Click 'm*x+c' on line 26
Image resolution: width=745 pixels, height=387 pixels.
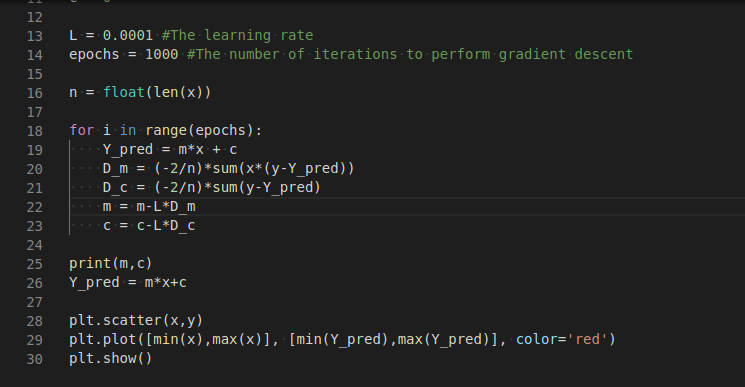pyautogui.click(x=166, y=282)
